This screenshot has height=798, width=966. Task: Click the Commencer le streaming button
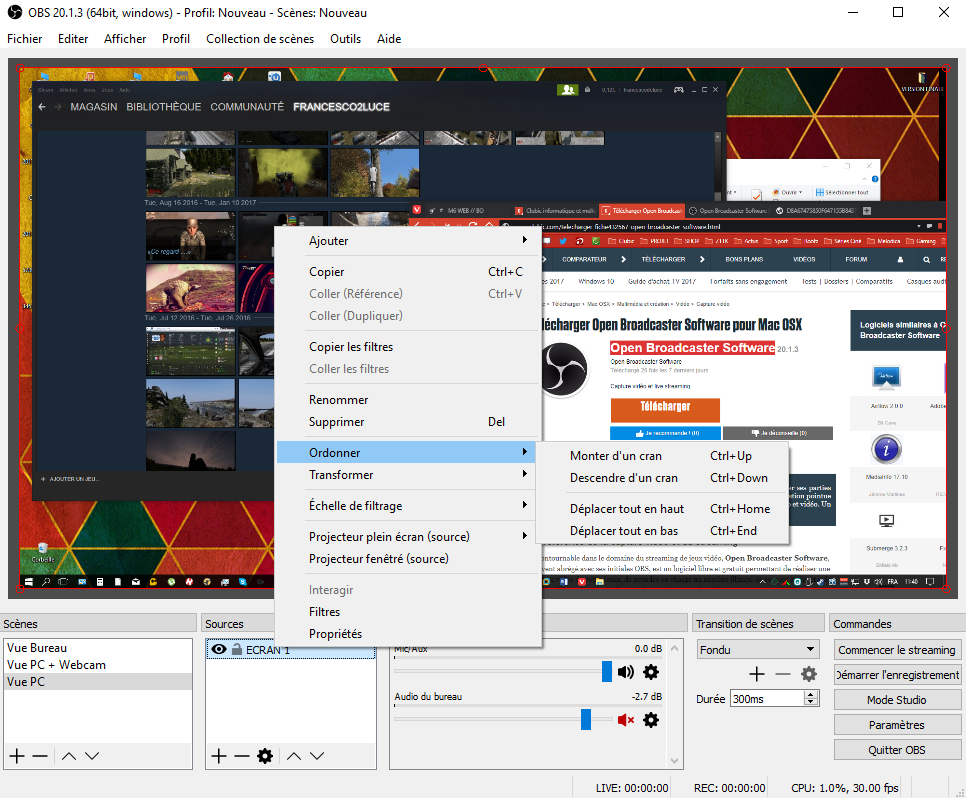click(897, 650)
